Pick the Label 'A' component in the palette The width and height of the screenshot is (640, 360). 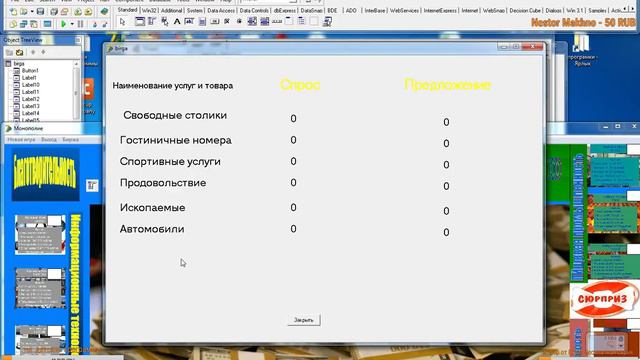point(177,21)
